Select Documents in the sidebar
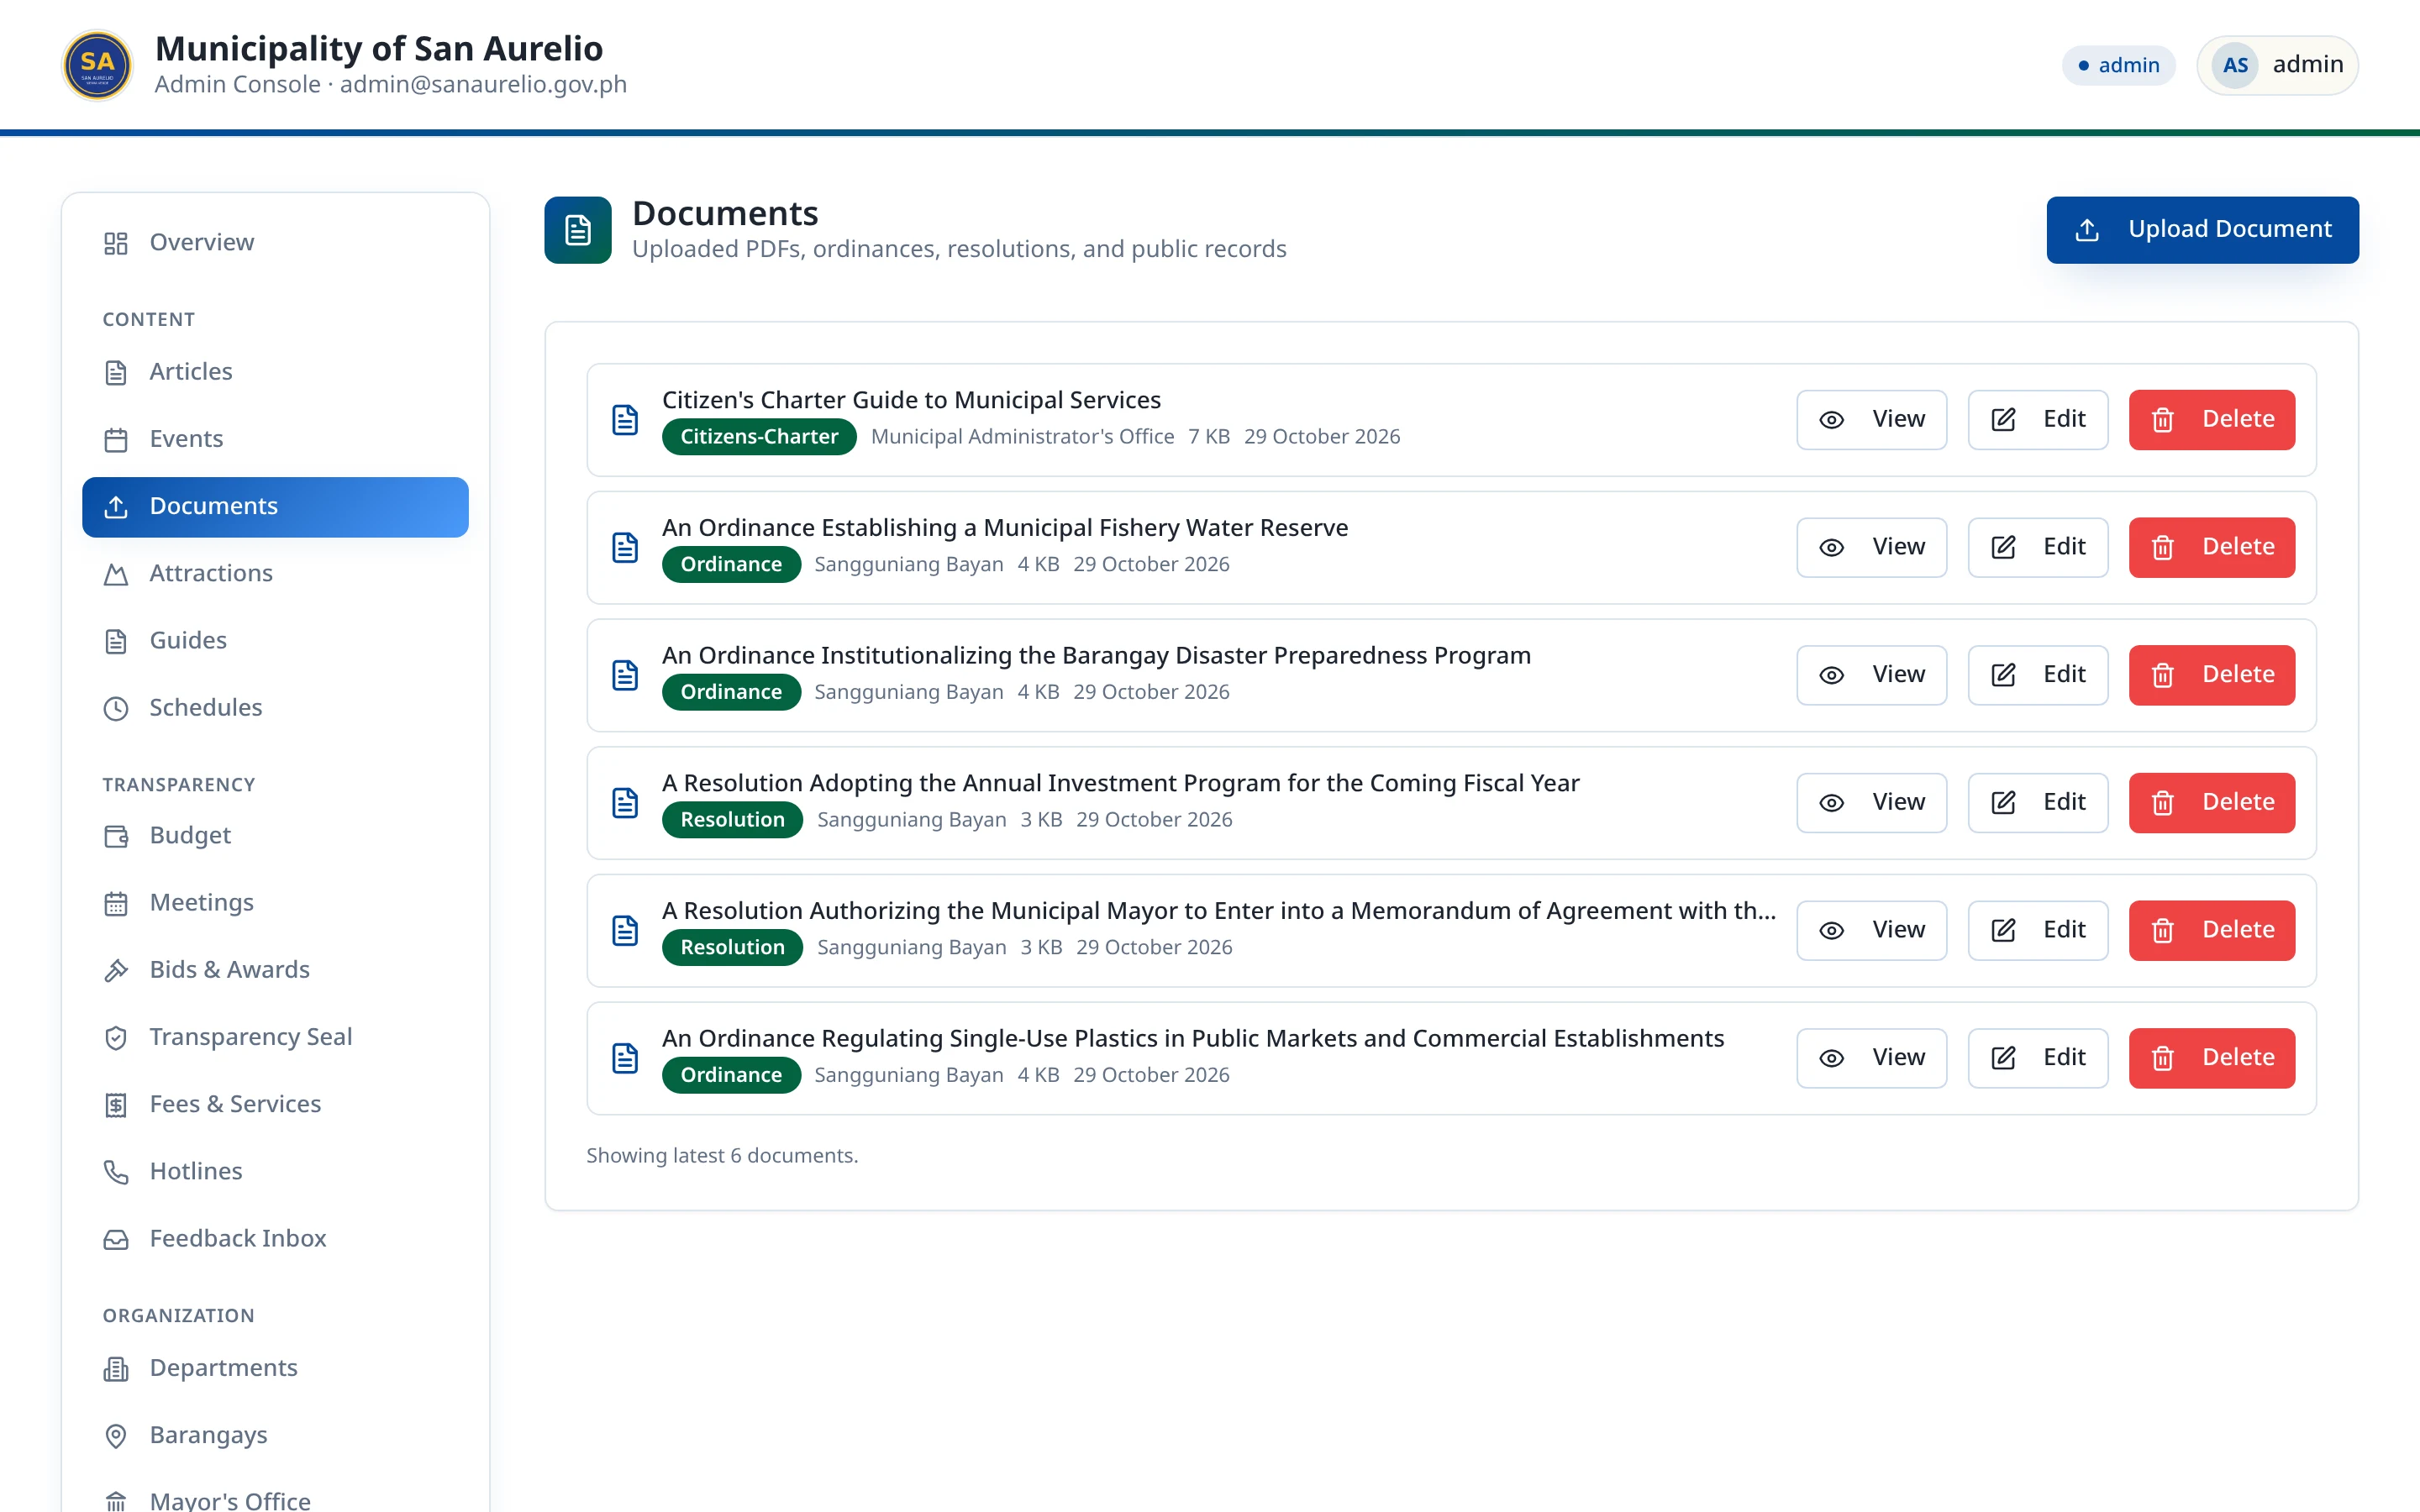The image size is (2420, 1512). (275, 506)
